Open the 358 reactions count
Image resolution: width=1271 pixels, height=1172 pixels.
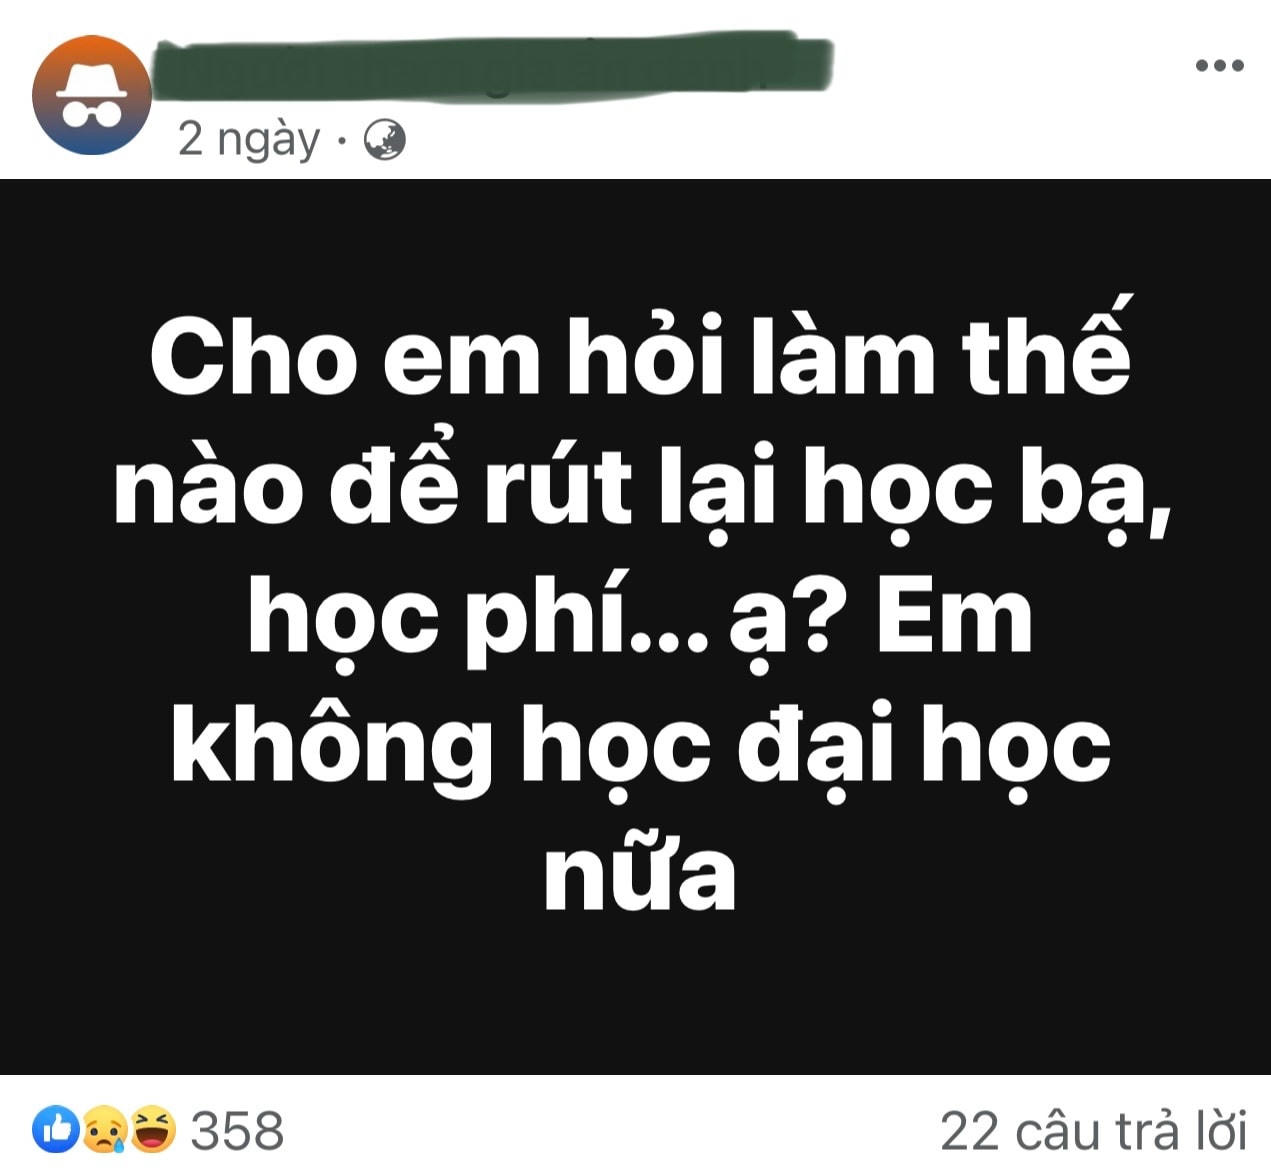[x=237, y=1131]
